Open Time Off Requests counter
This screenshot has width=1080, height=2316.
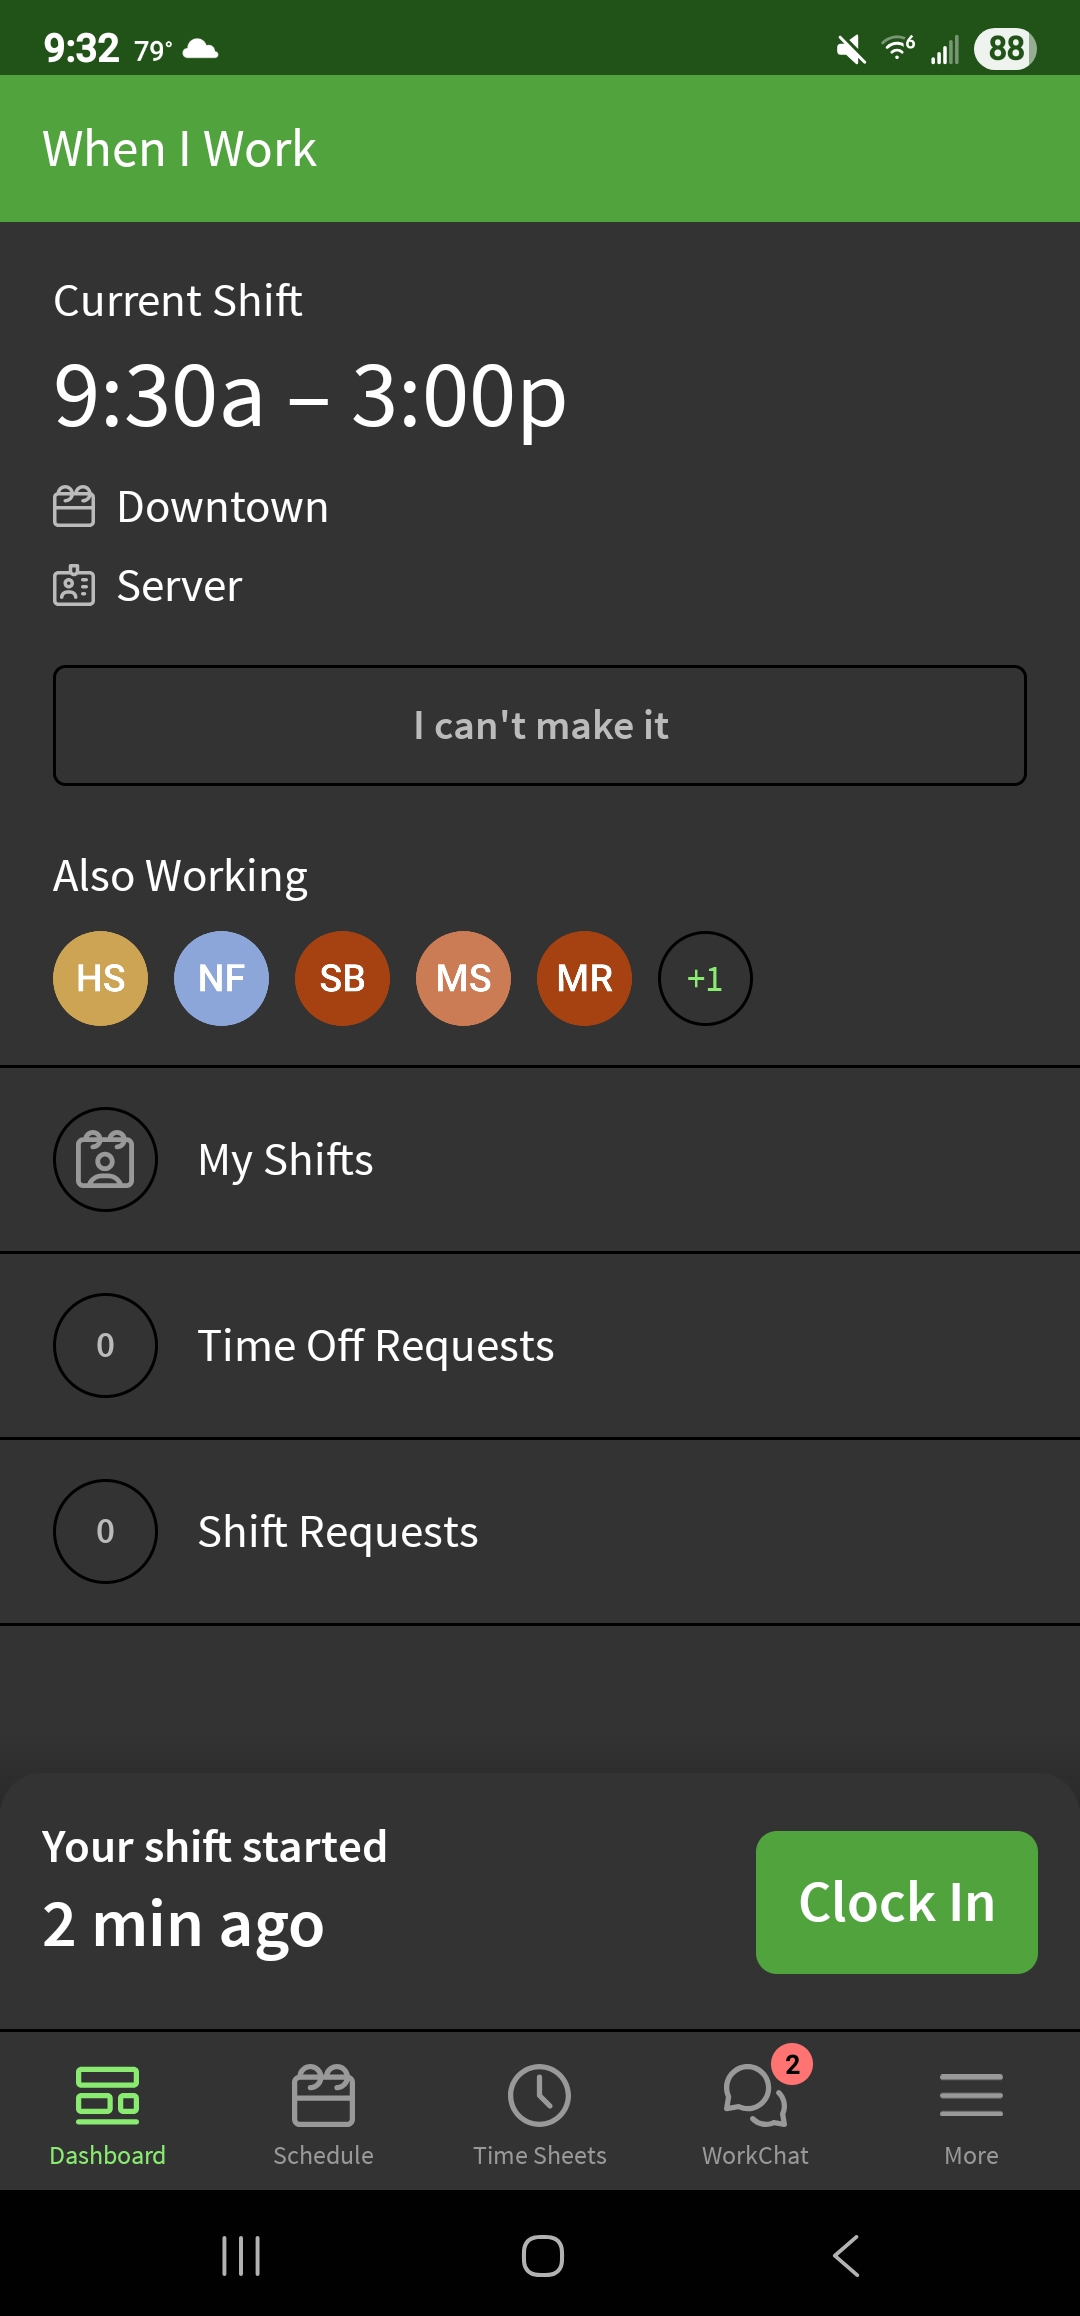[105, 1345]
